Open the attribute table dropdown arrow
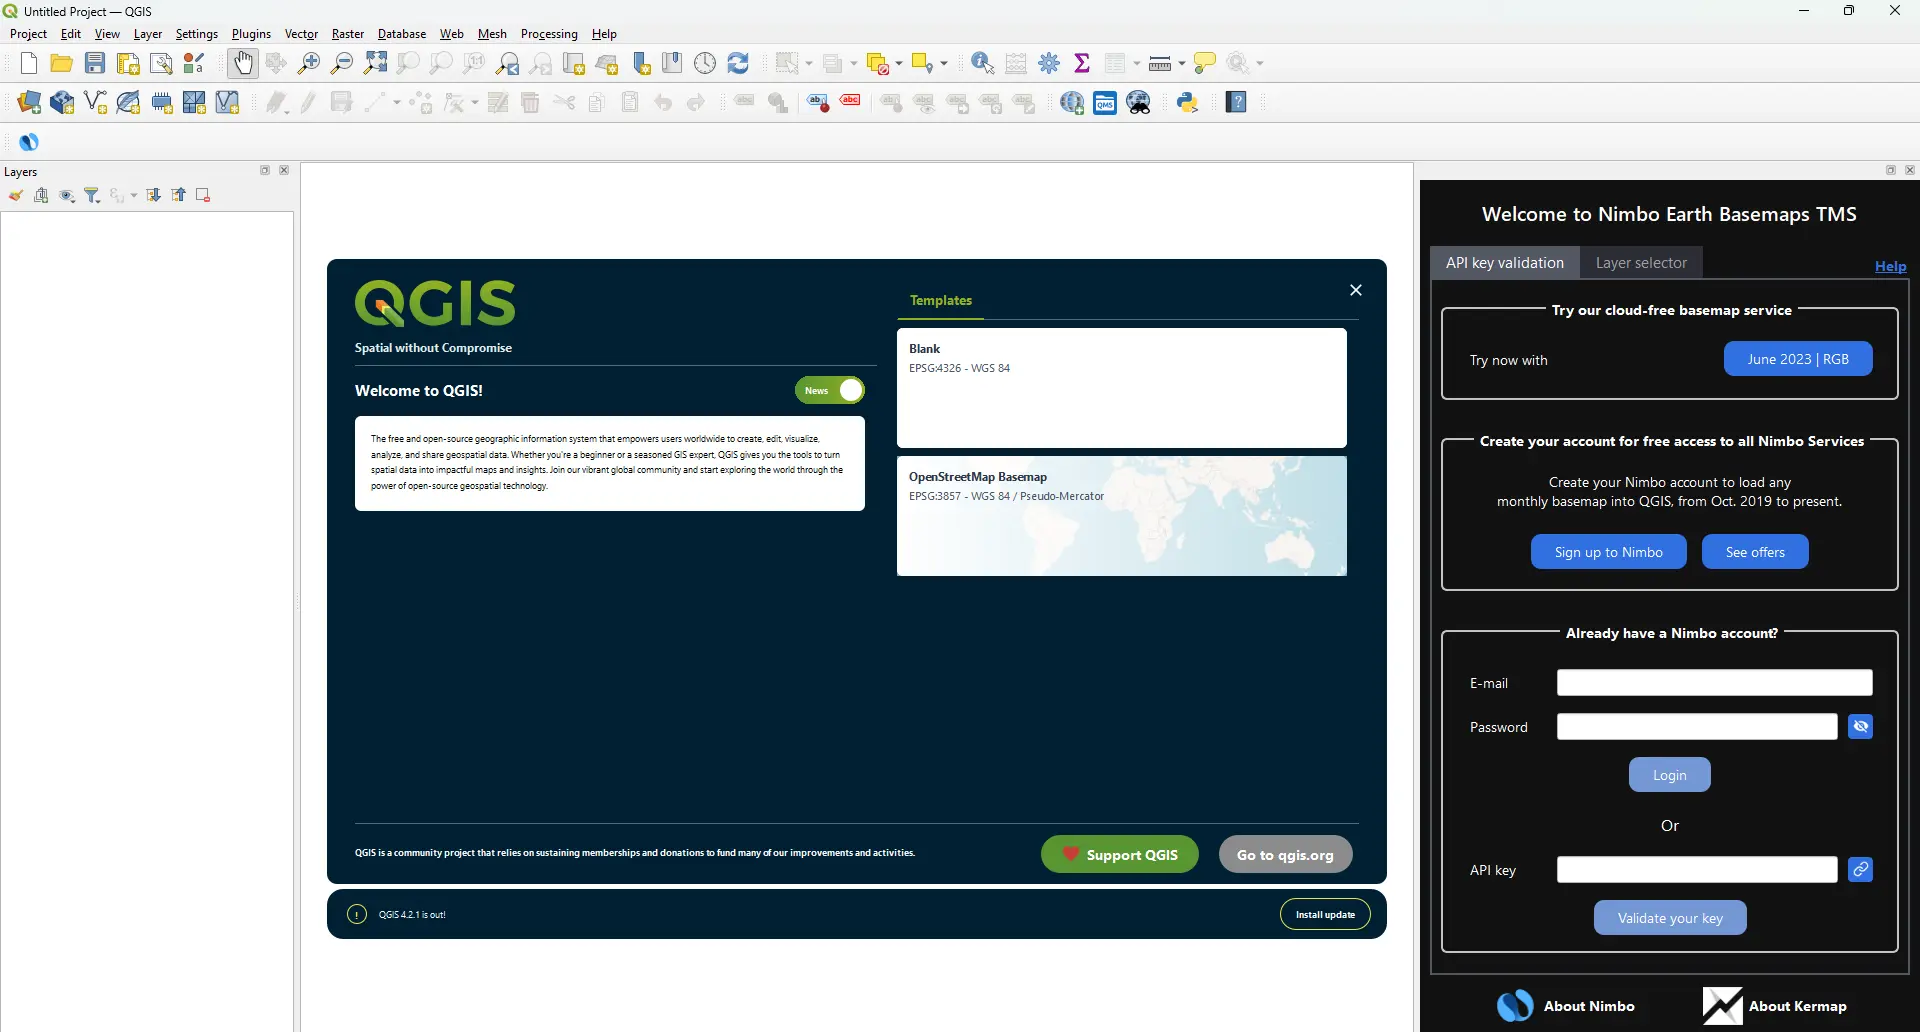This screenshot has height=1032, width=1920. pyautogui.click(x=1137, y=64)
